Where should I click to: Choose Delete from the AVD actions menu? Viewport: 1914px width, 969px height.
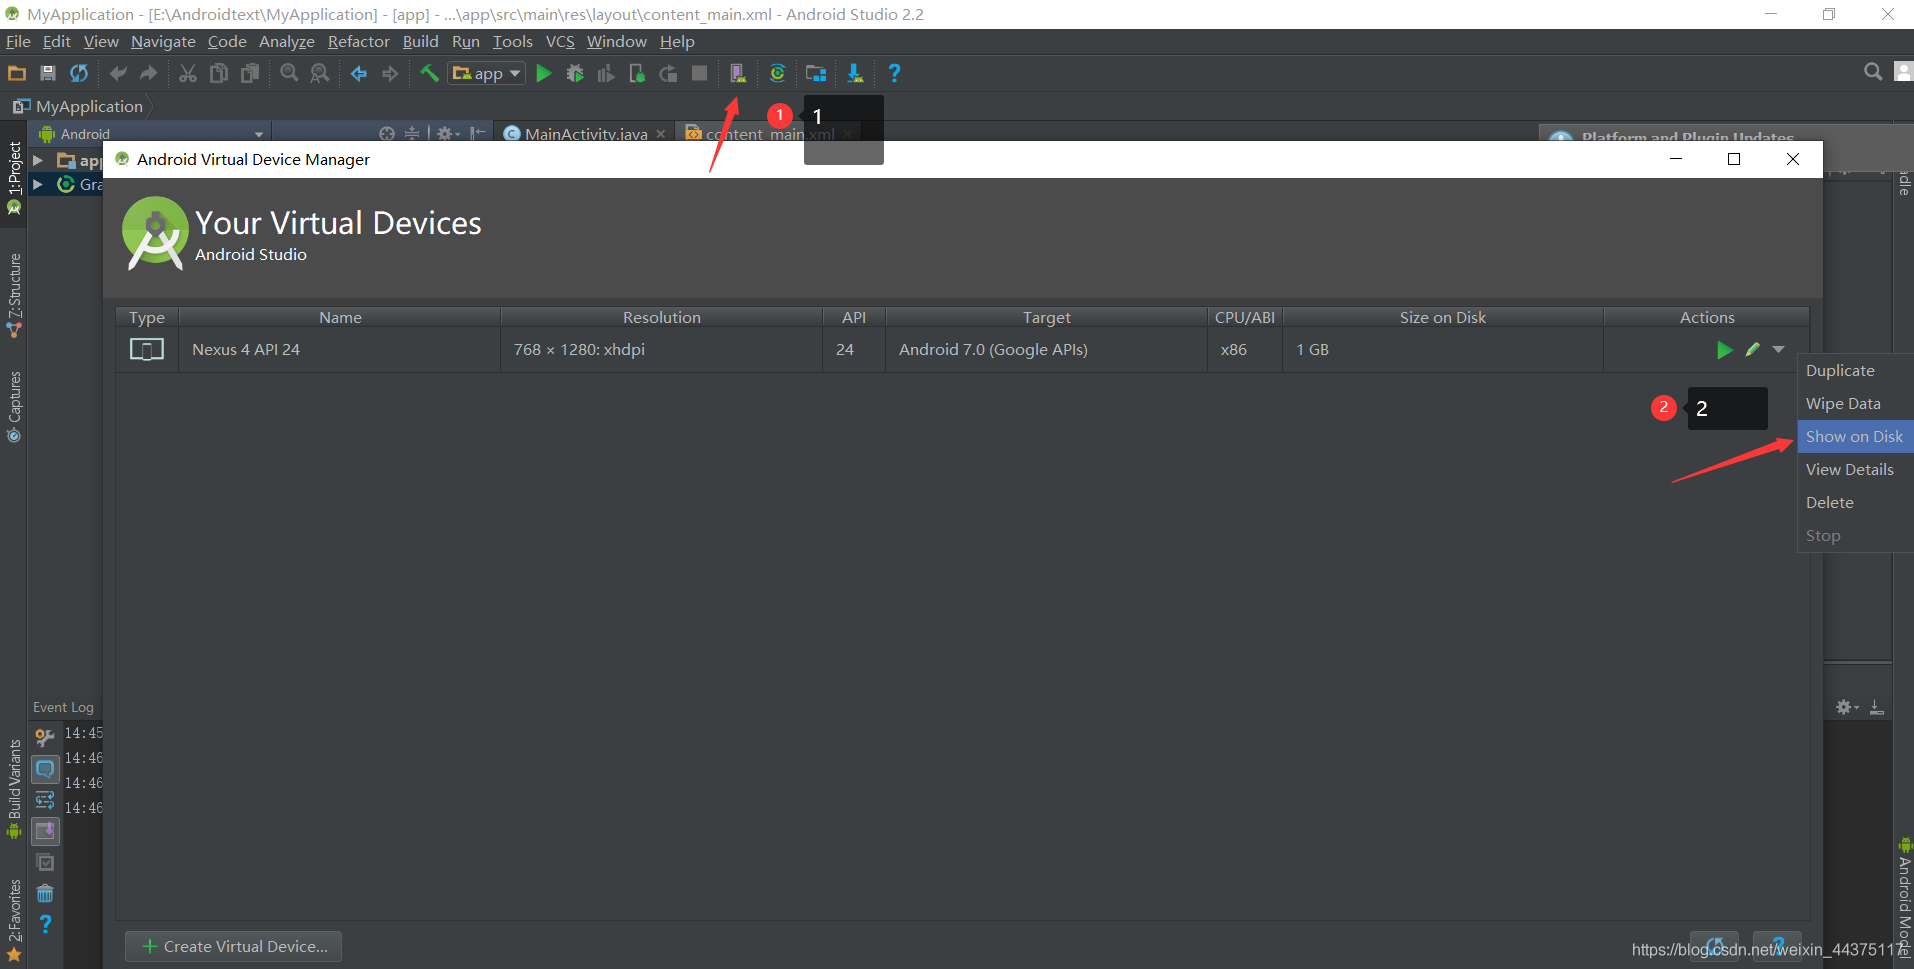tap(1855, 502)
